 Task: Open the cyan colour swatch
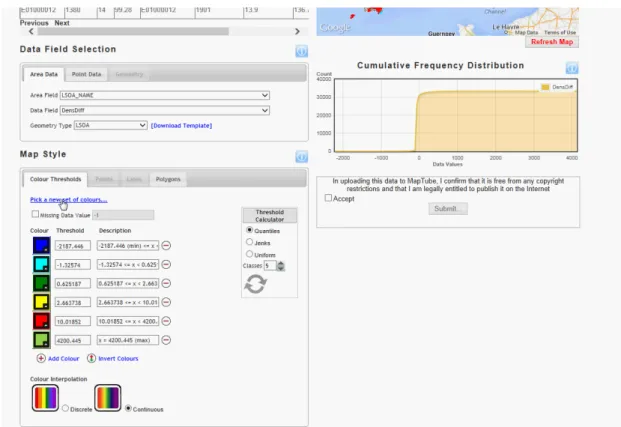[x=41, y=264]
